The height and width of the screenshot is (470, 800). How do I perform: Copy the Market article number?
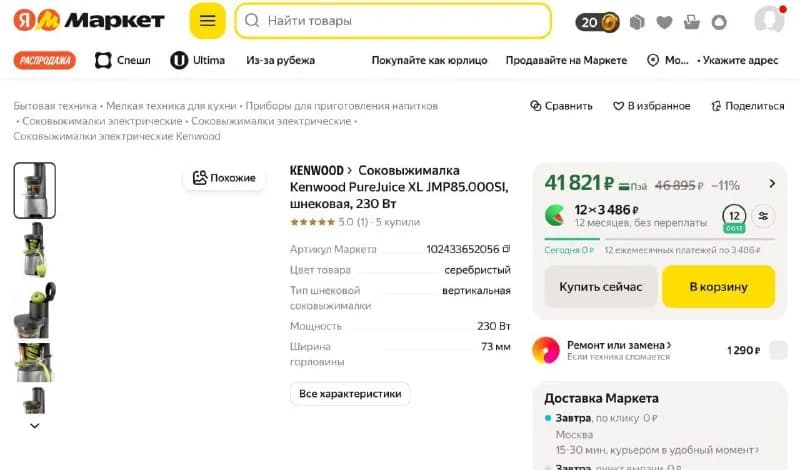[506, 249]
